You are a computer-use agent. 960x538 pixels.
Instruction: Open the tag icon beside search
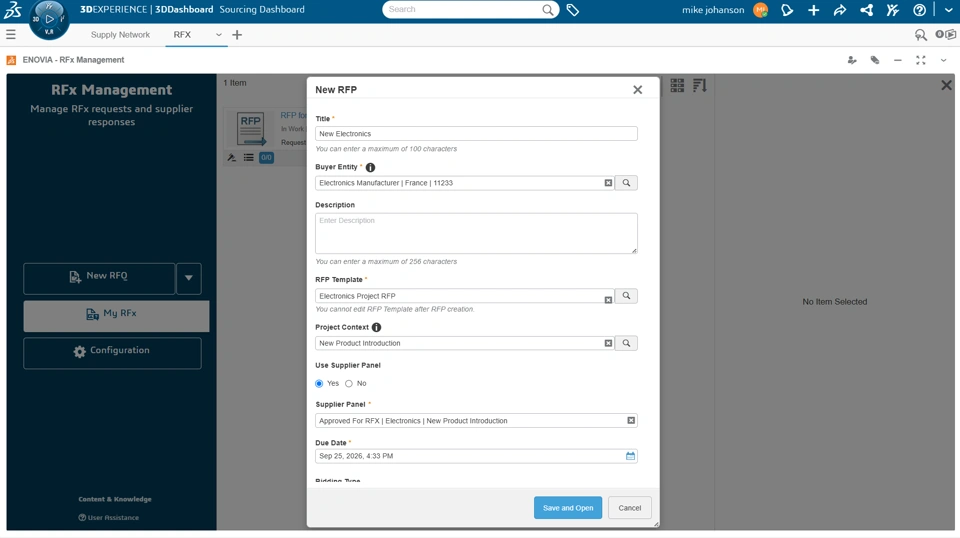coord(572,10)
